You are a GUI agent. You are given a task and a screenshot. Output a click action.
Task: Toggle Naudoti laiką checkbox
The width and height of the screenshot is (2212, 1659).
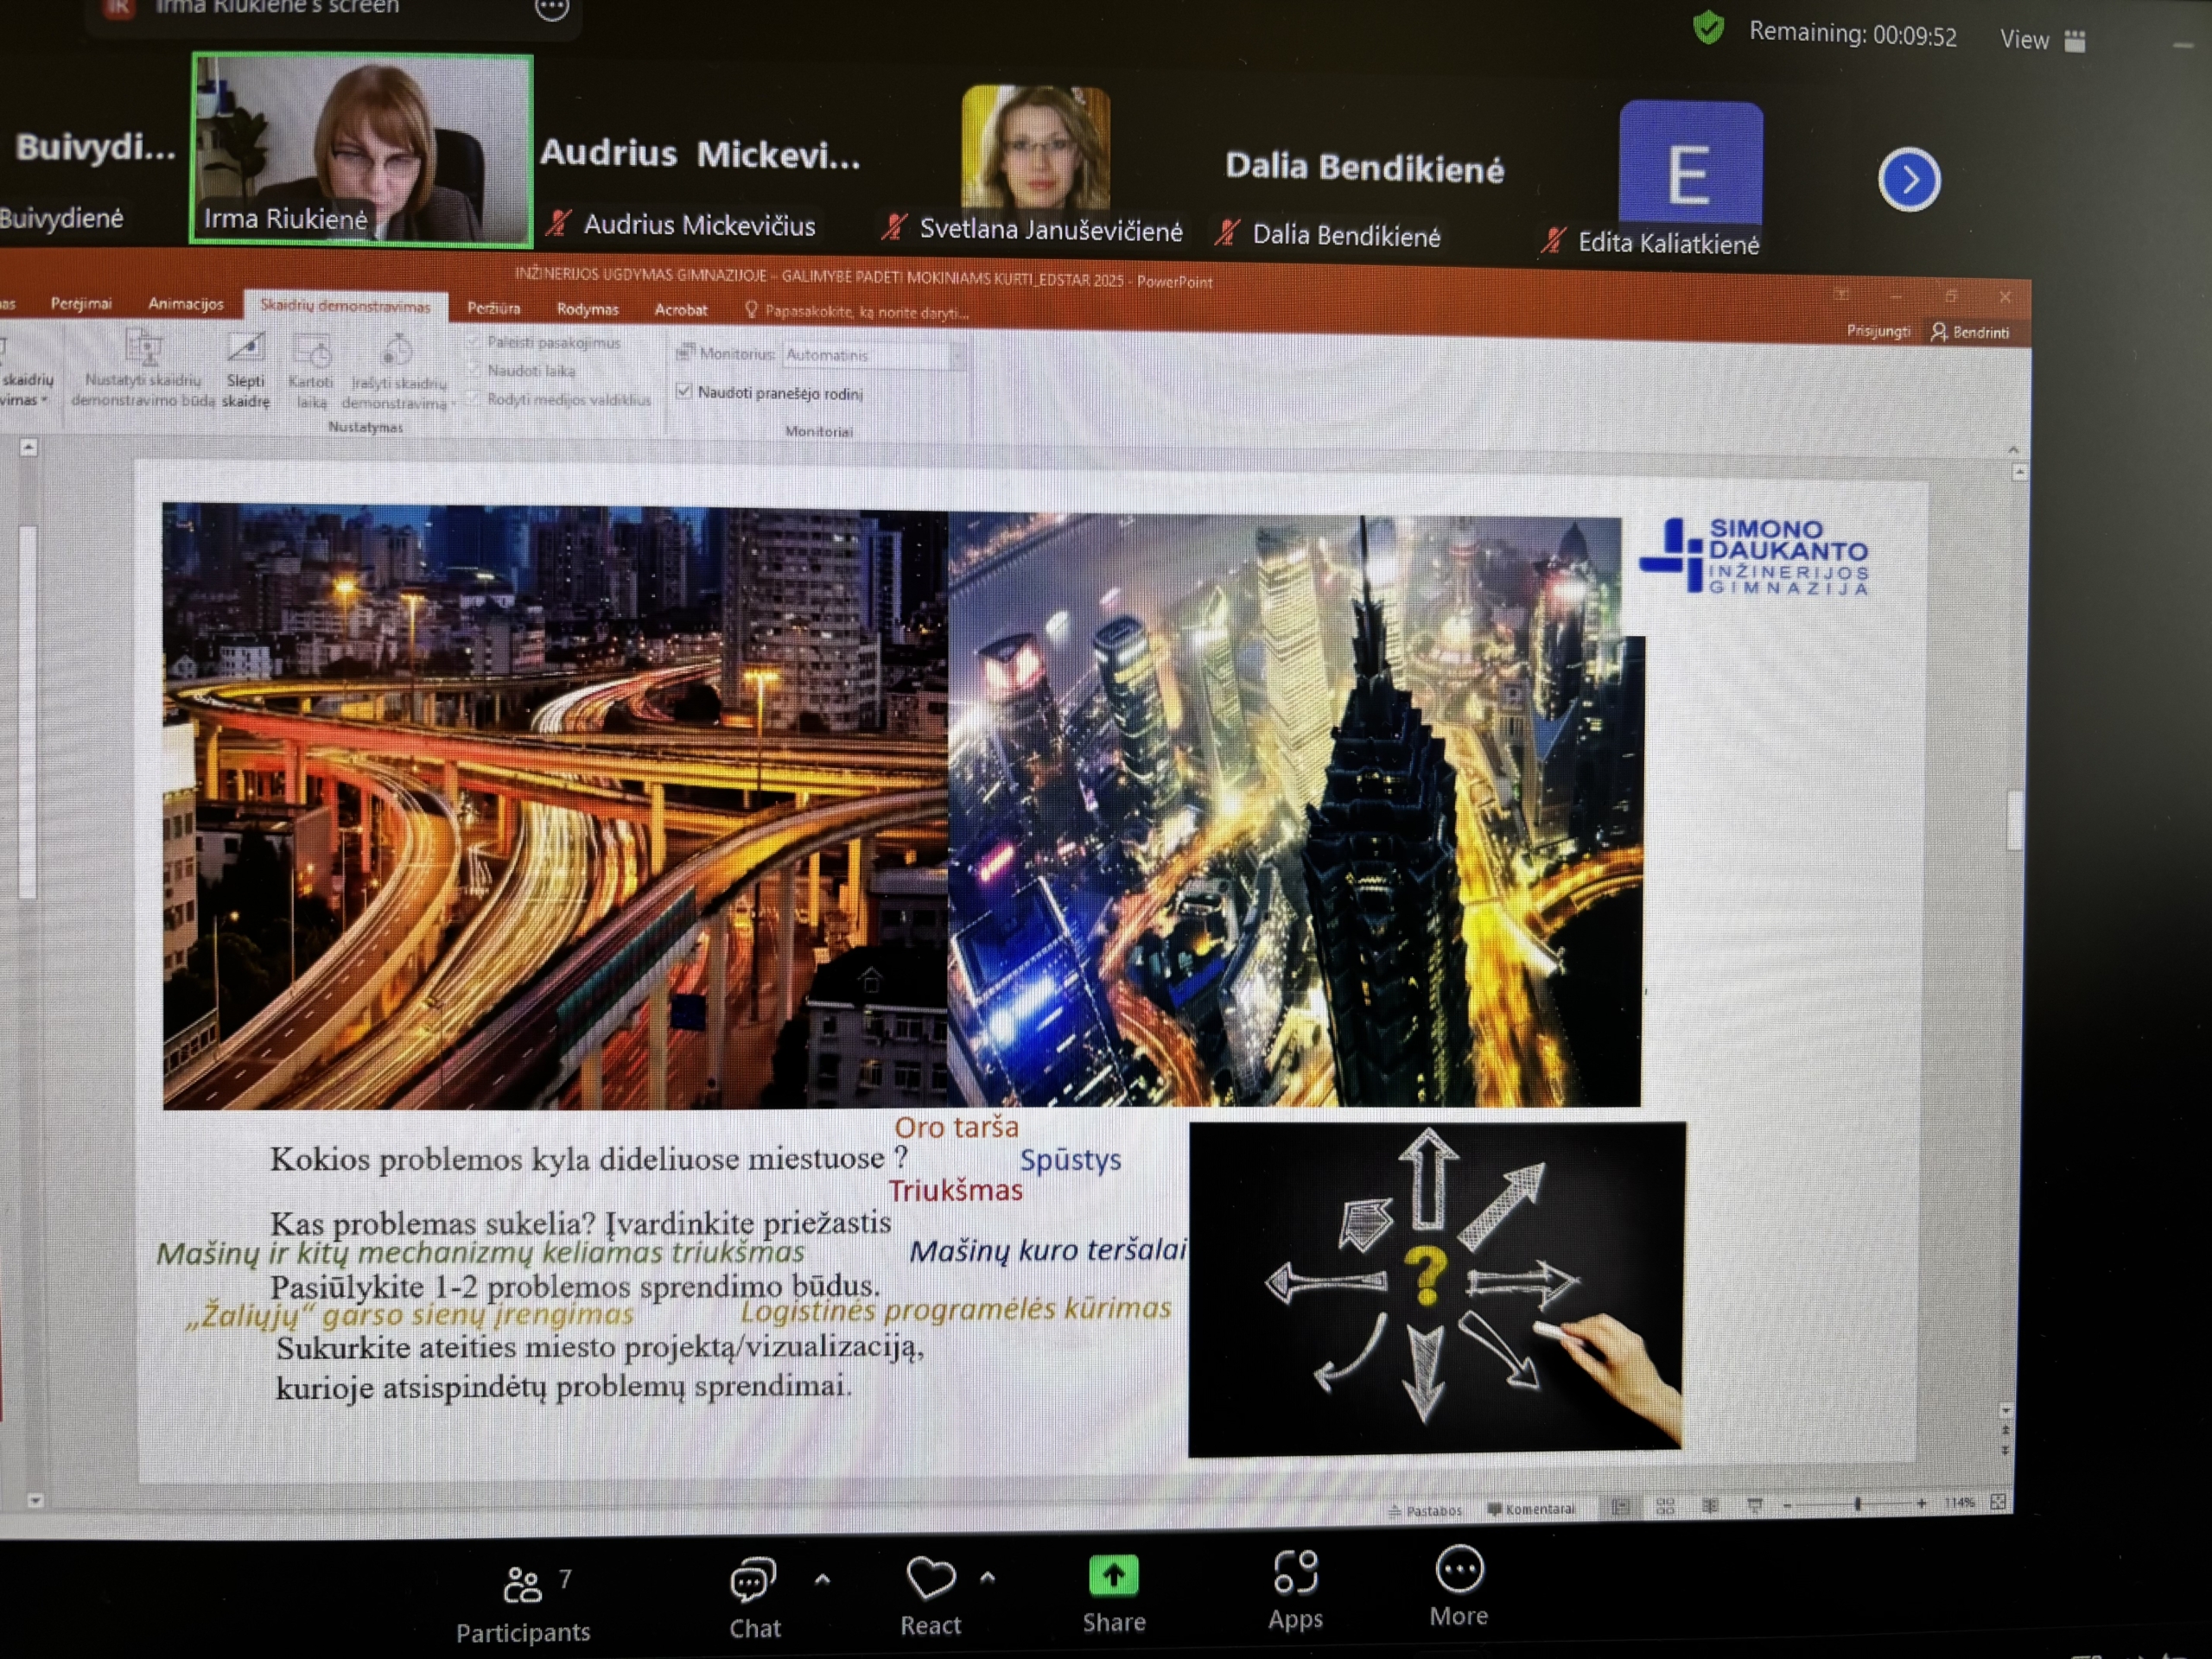473,370
